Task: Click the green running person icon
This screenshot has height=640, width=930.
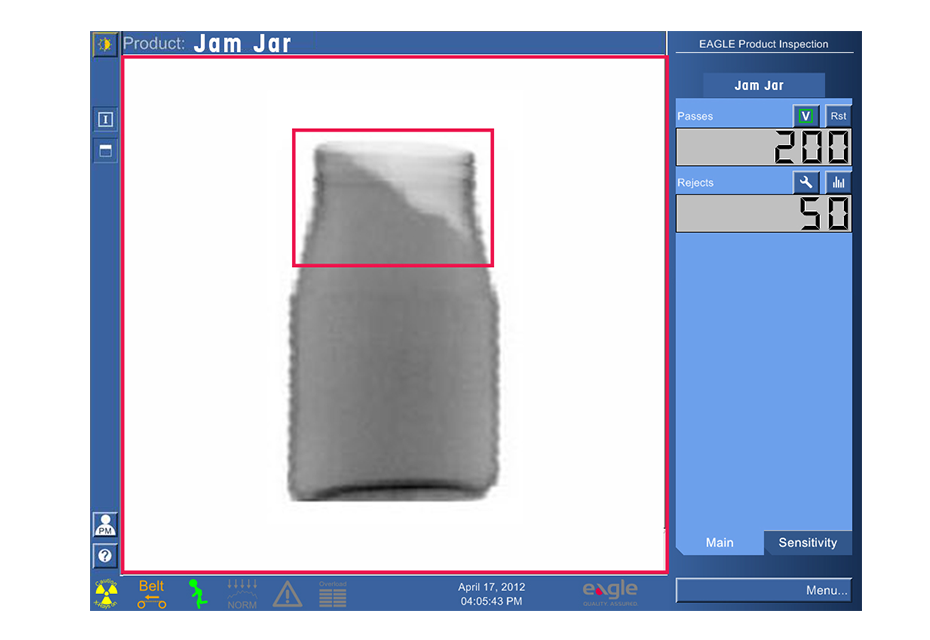Action: [x=199, y=593]
